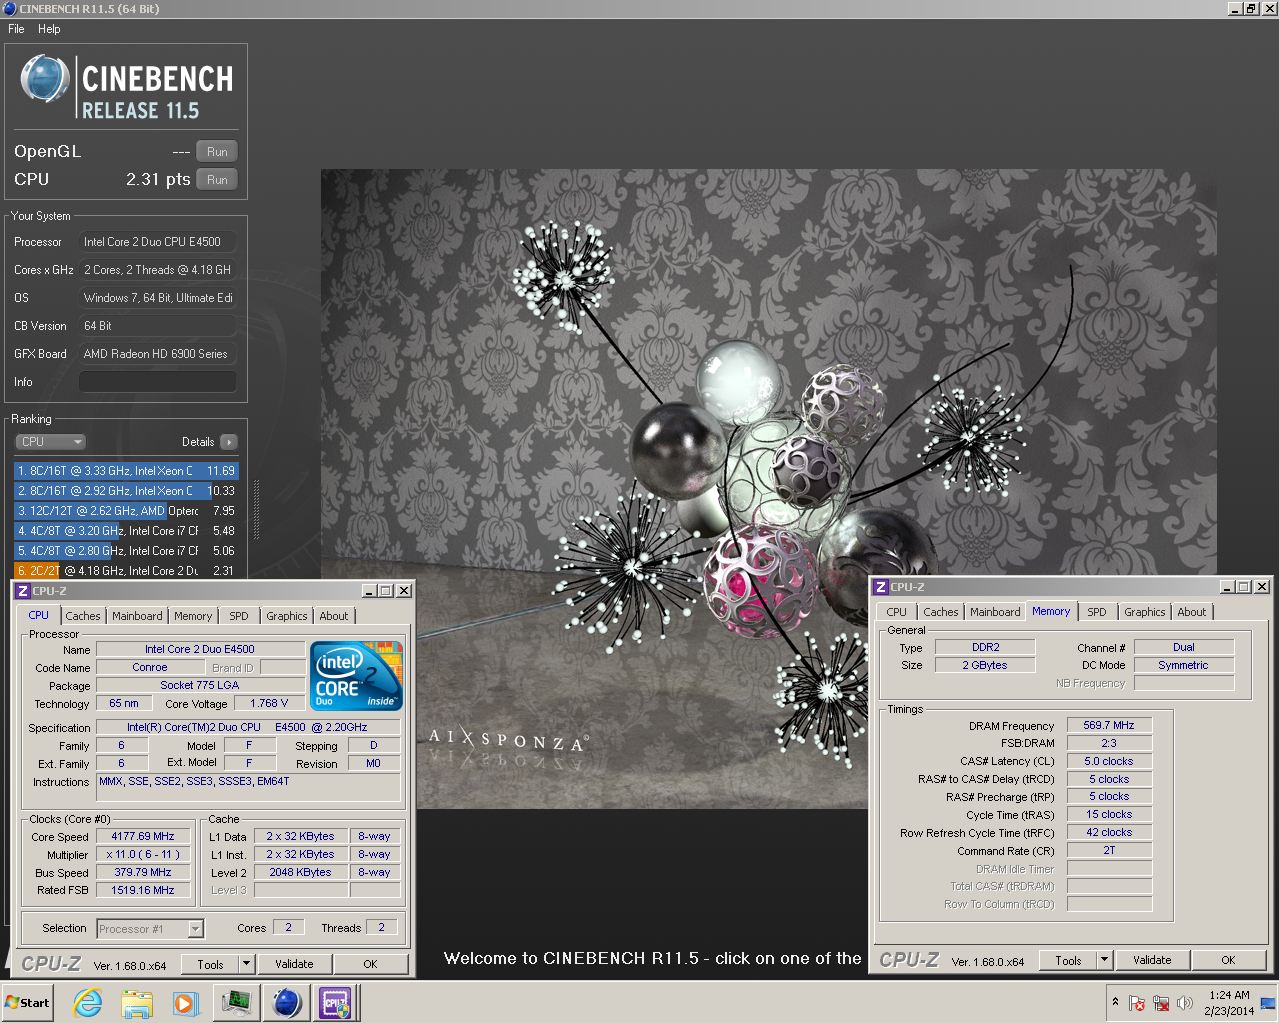Switch to About tab in left CPU-Z window

click(x=334, y=616)
